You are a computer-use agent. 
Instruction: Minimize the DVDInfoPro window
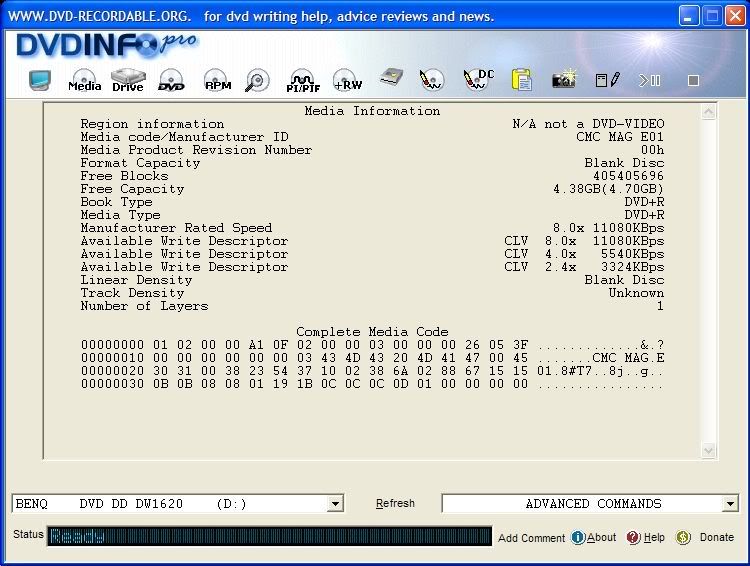click(689, 16)
